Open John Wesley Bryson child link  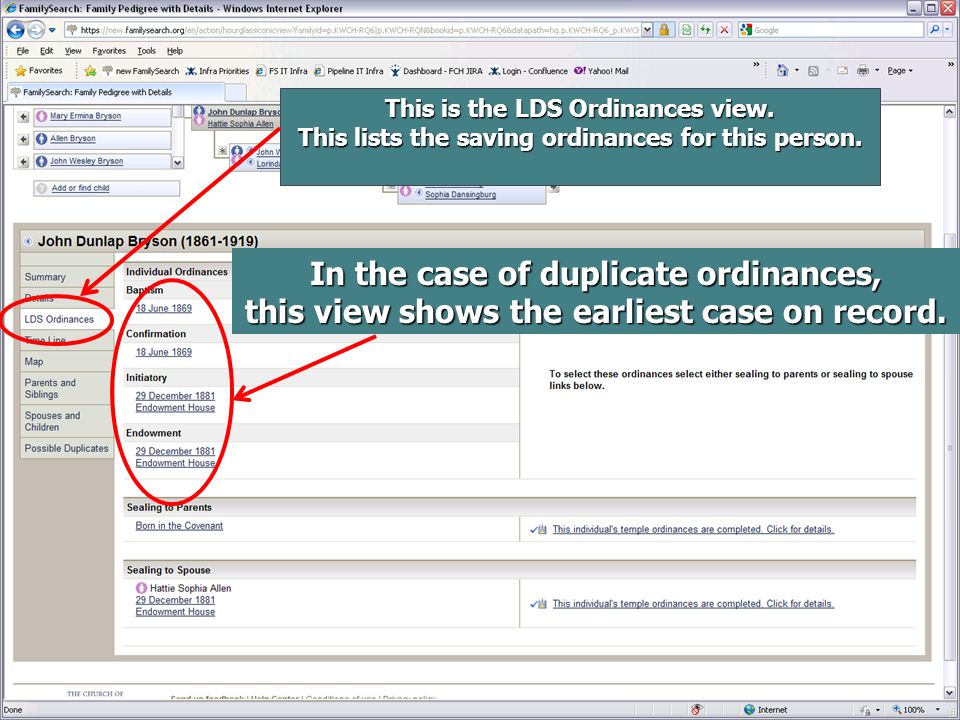coord(86,161)
